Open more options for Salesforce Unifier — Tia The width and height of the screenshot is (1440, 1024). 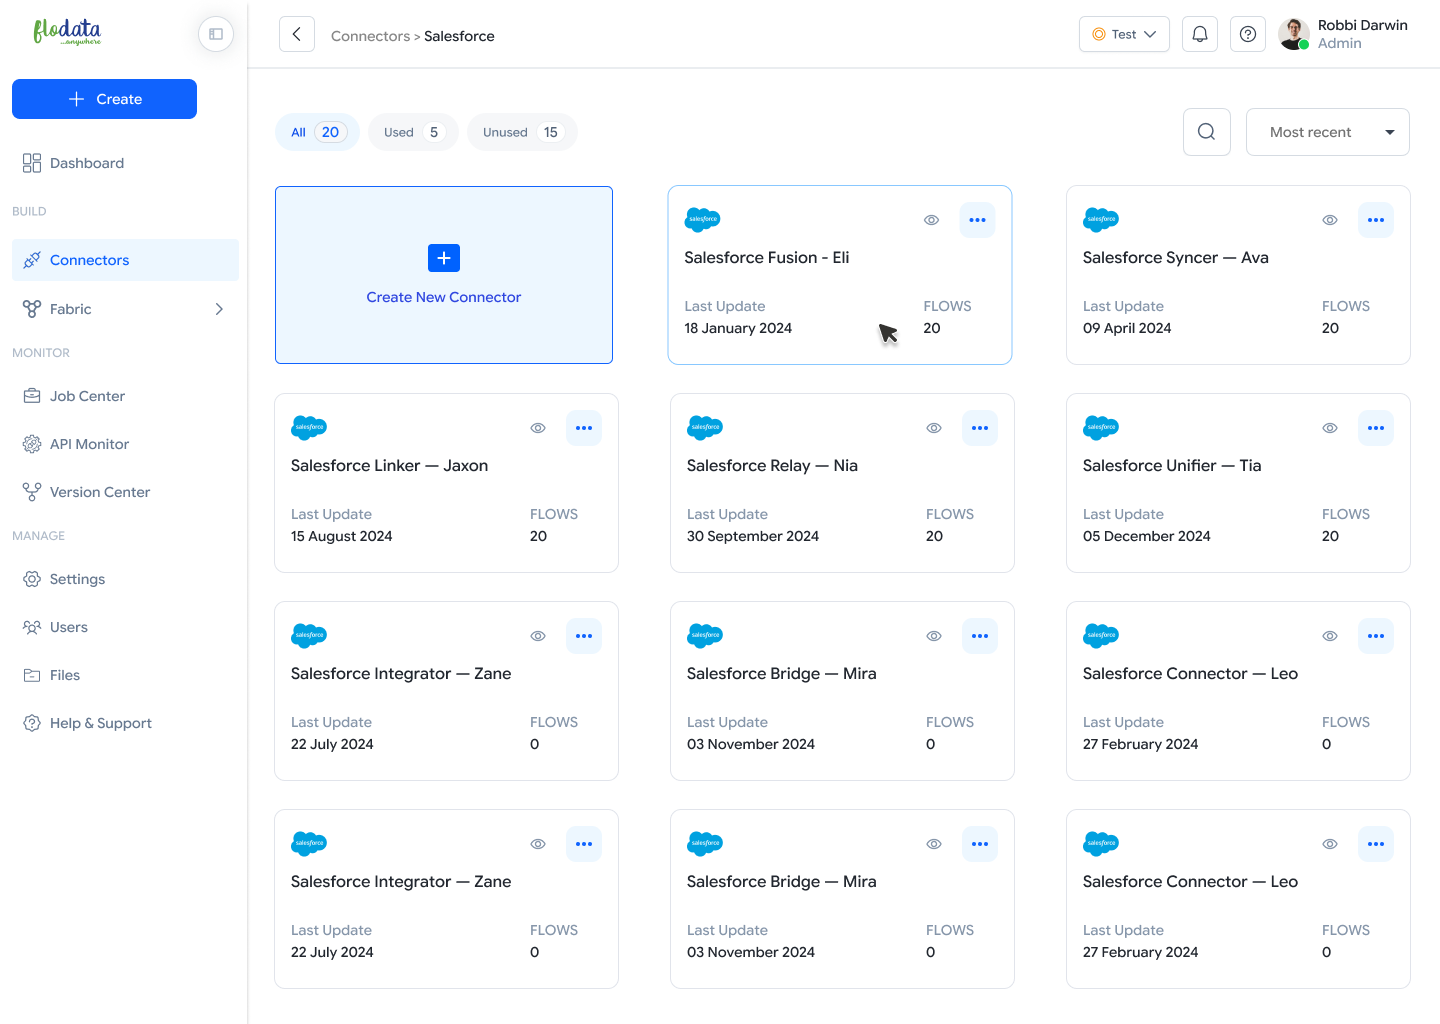tap(1376, 428)
